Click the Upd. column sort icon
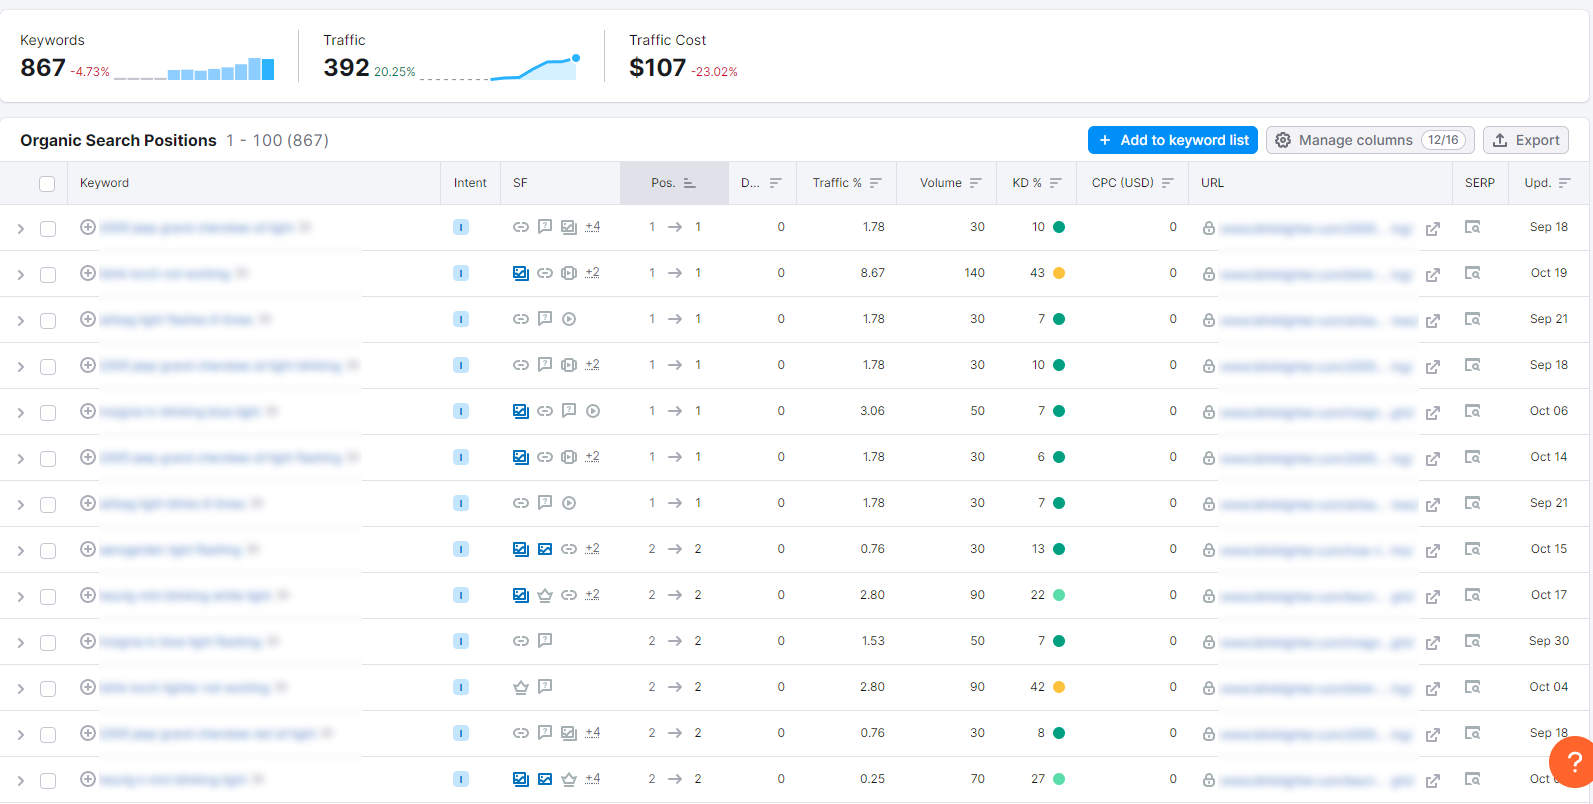 1565,183
